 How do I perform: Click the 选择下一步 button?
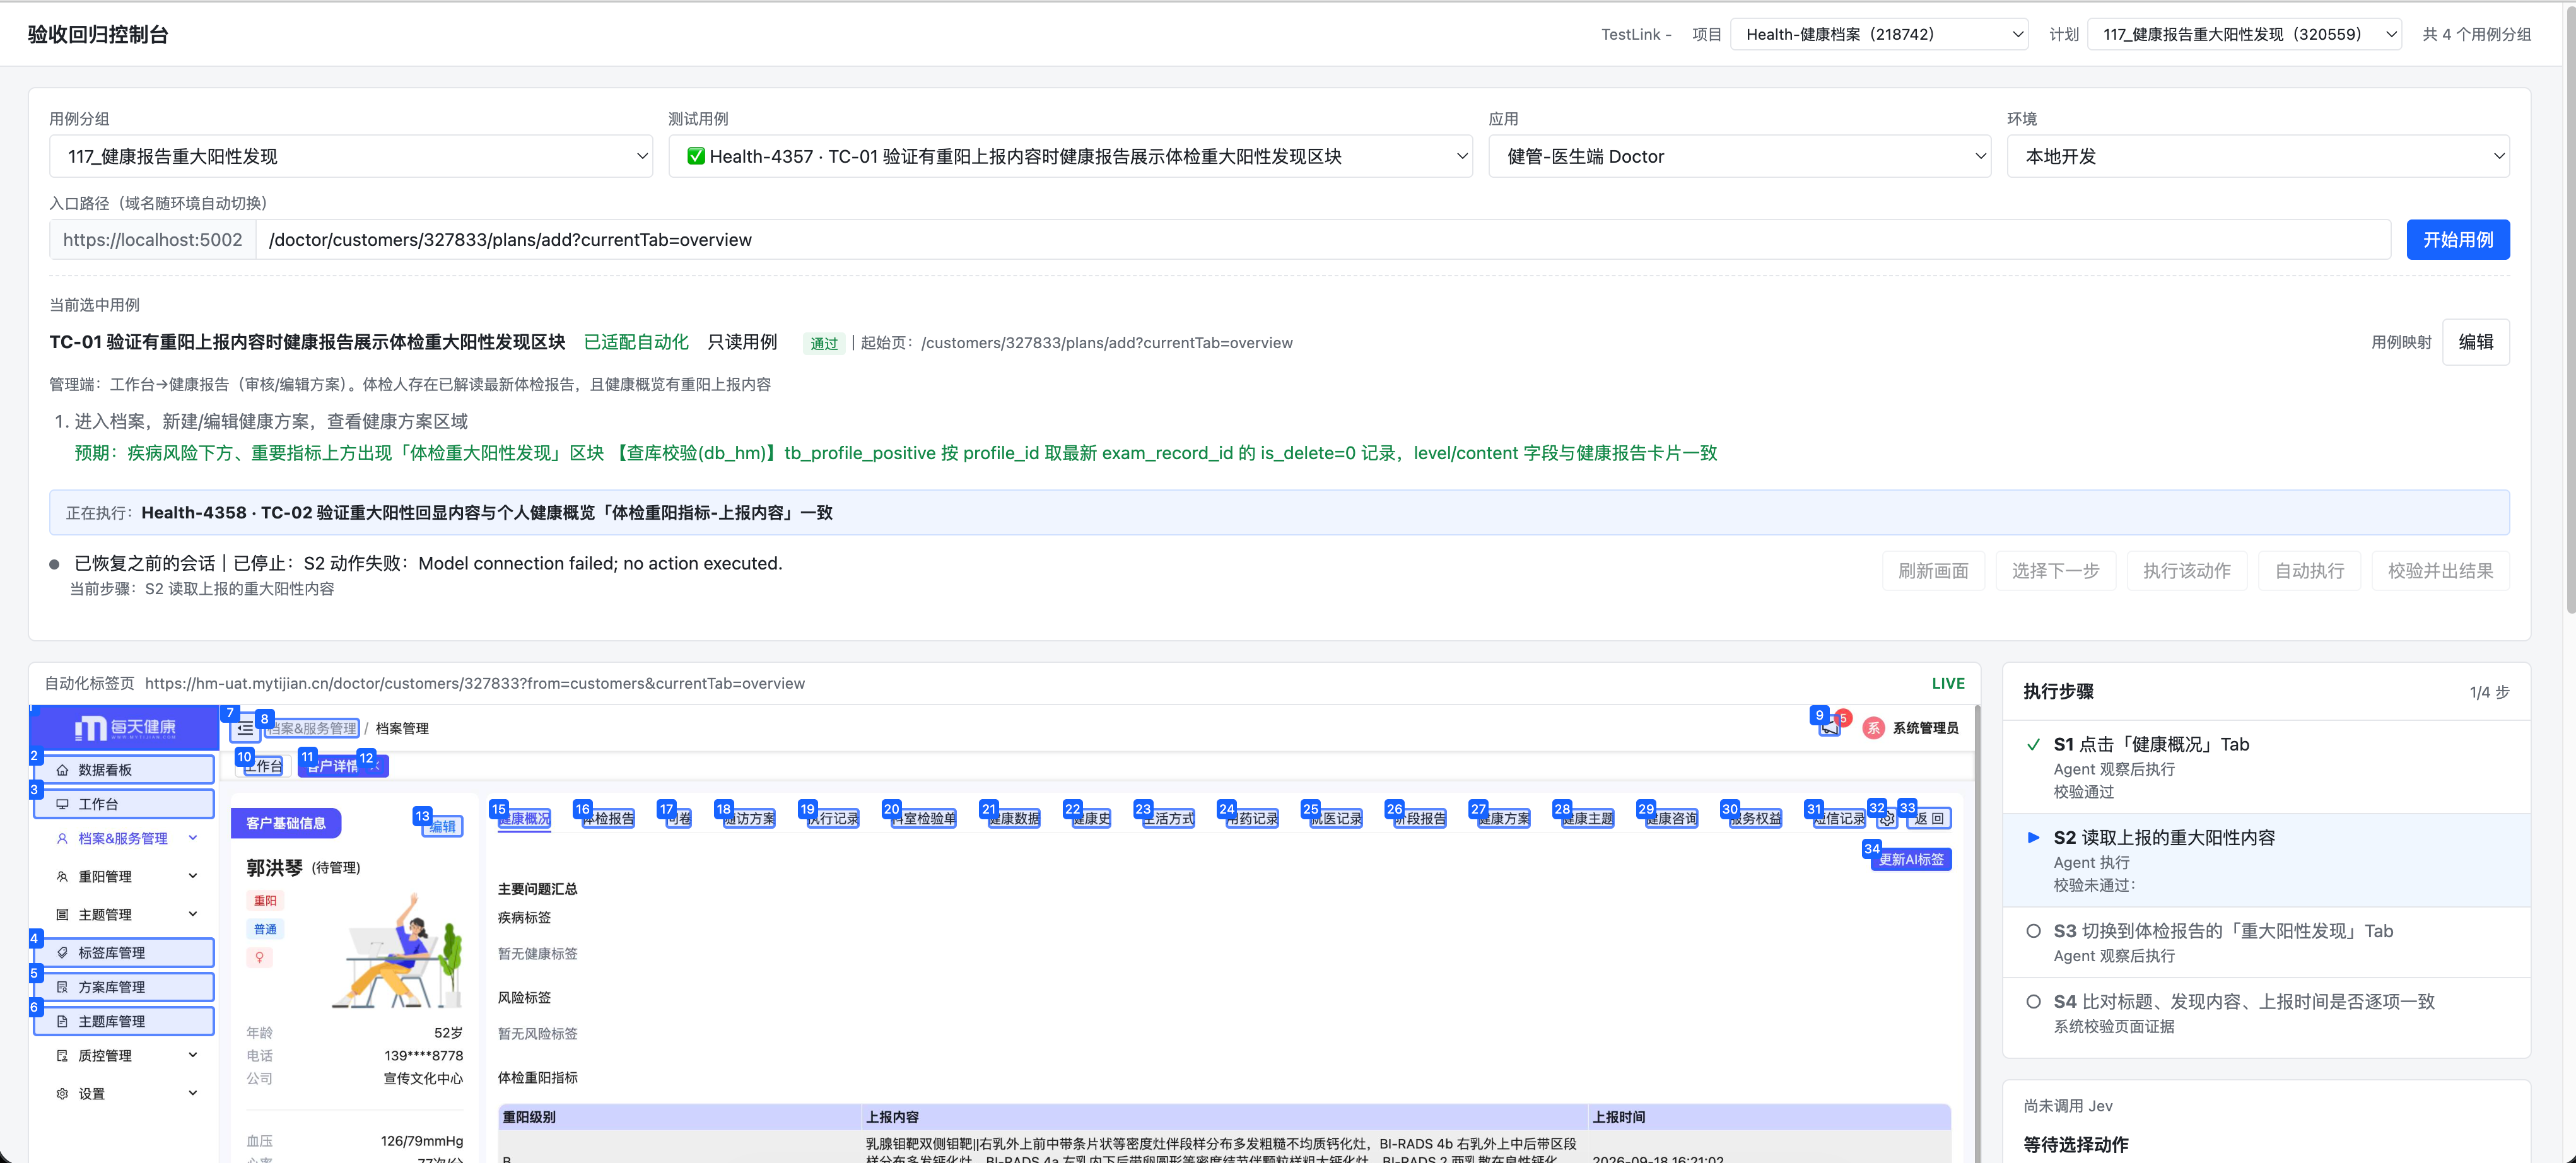(x=2055, y=571)
